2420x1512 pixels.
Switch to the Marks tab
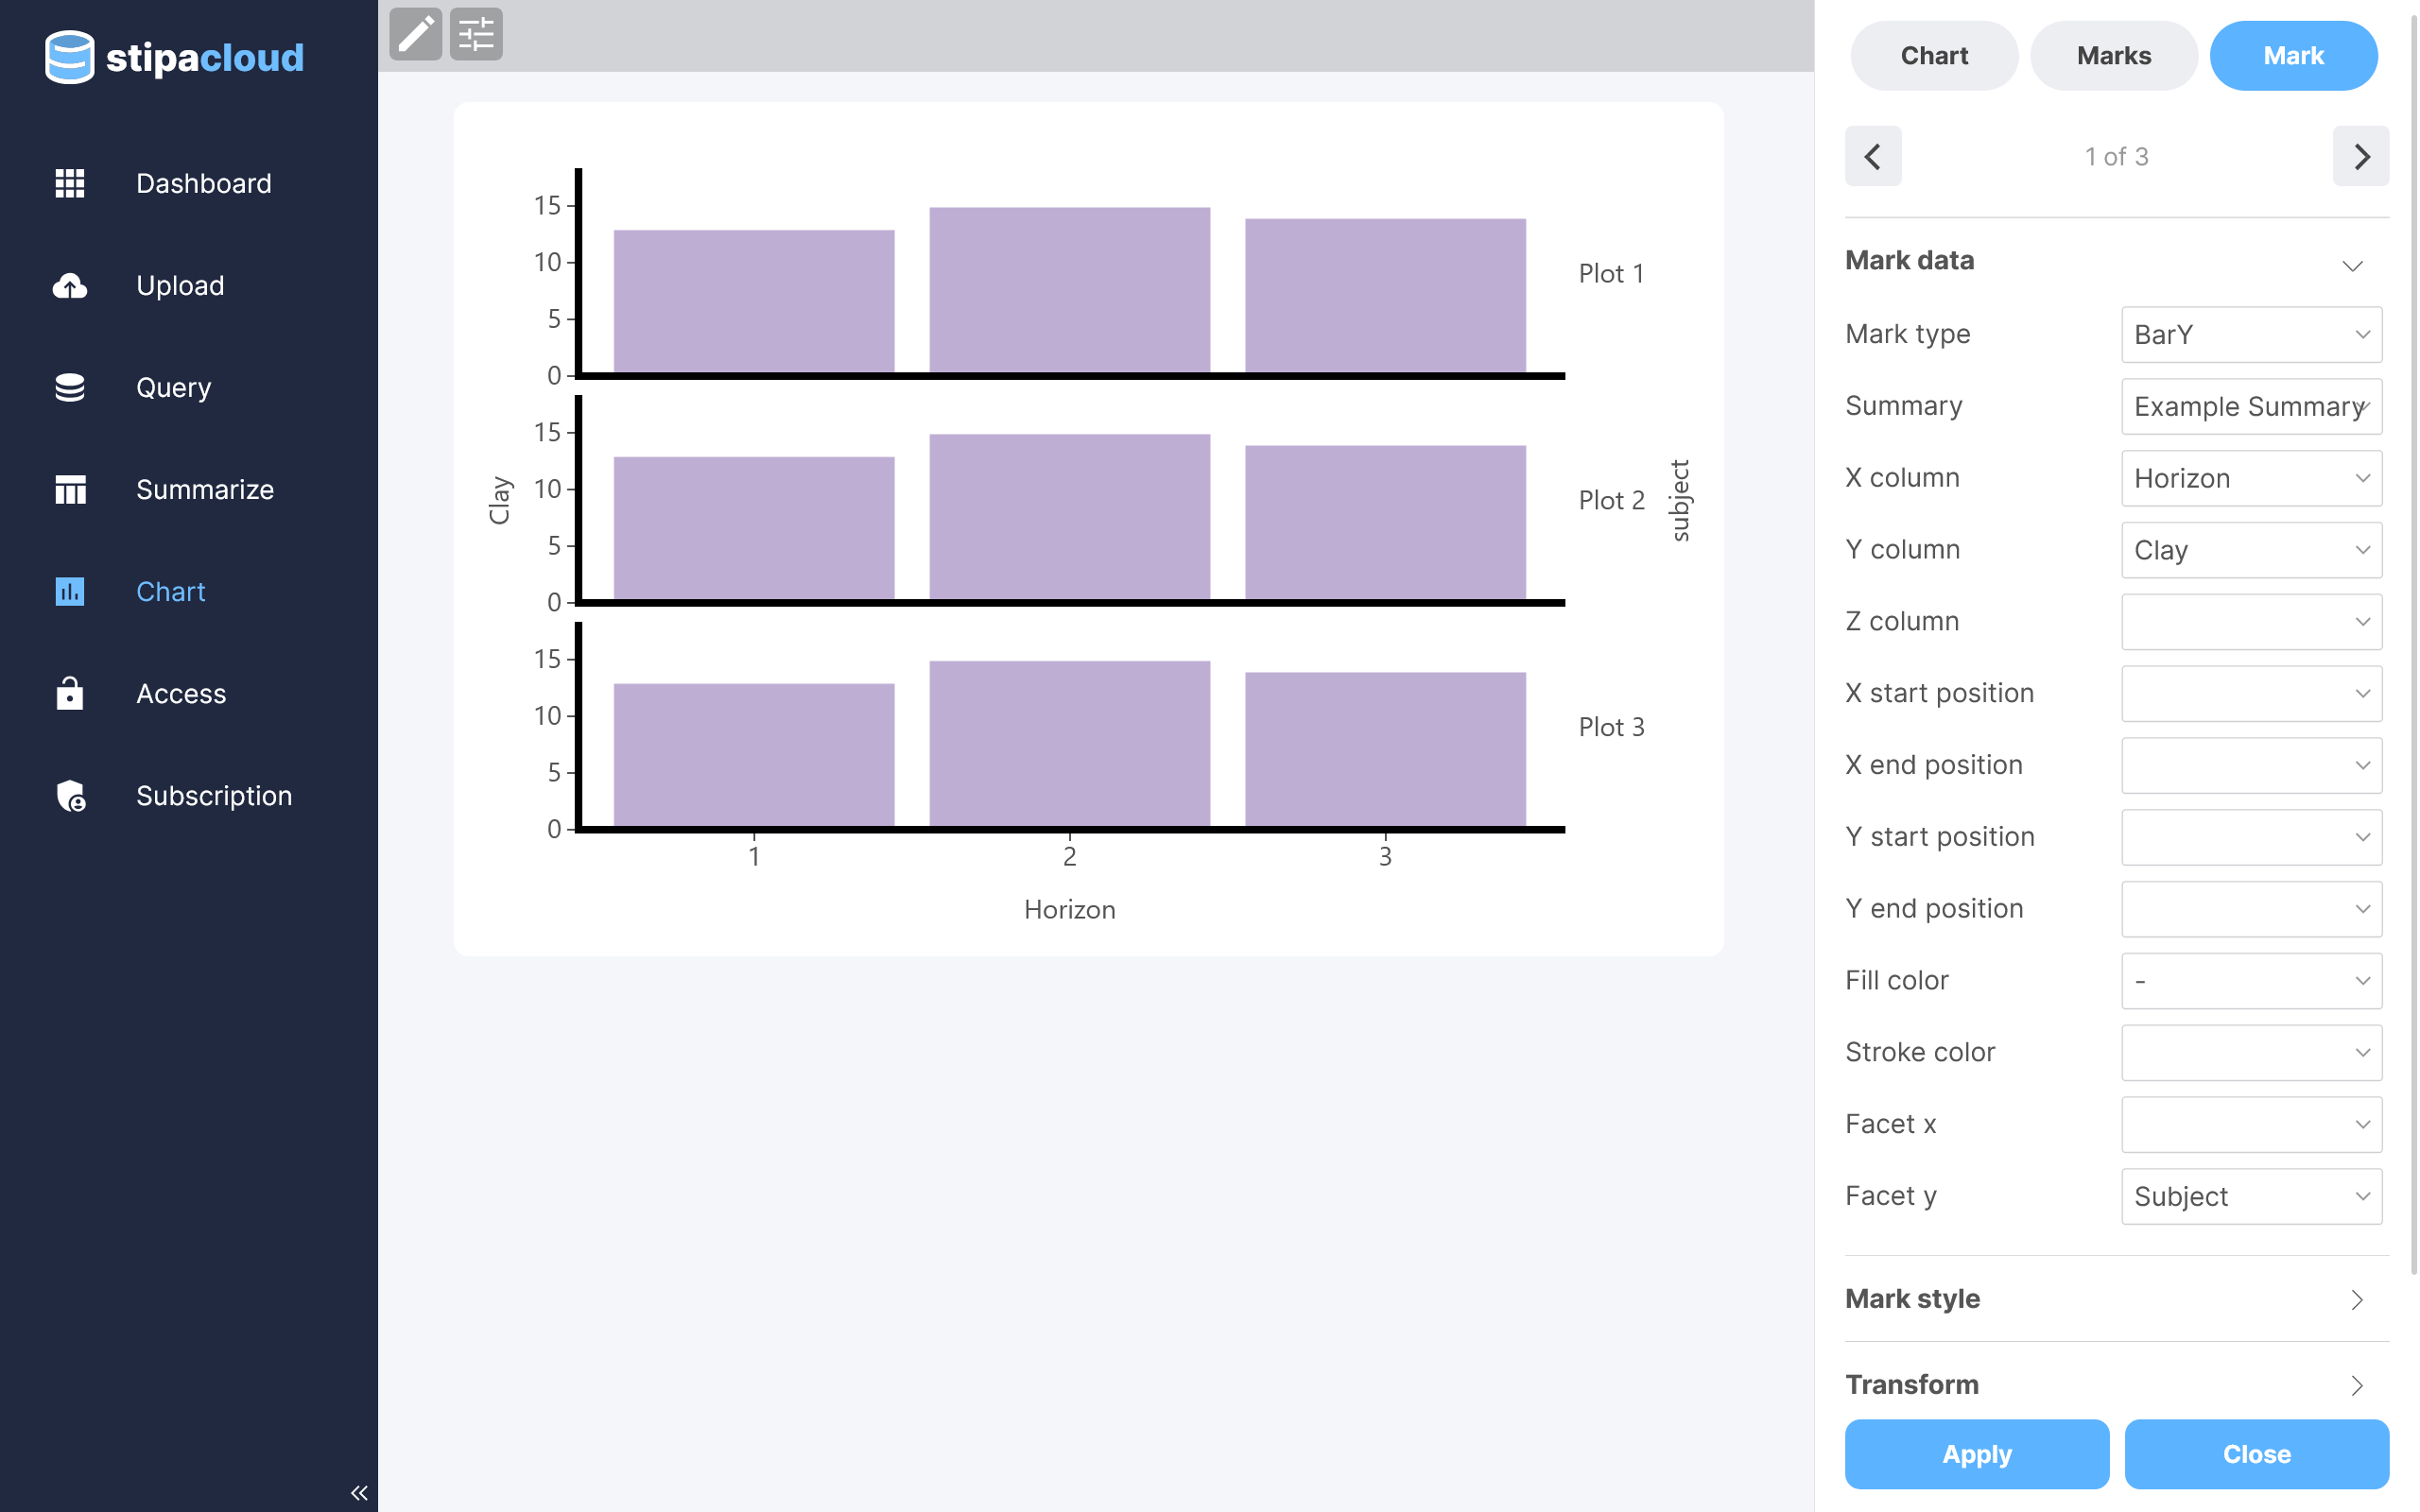click(2113, 56)
